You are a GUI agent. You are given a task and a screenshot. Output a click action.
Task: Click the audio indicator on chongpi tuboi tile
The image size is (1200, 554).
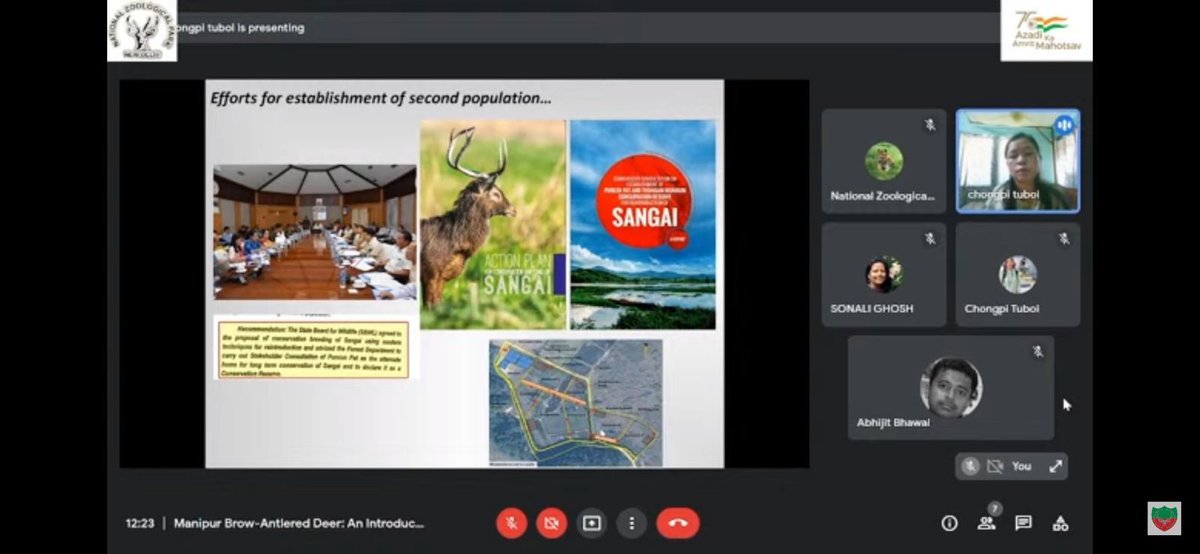(x=1064, y=125)
